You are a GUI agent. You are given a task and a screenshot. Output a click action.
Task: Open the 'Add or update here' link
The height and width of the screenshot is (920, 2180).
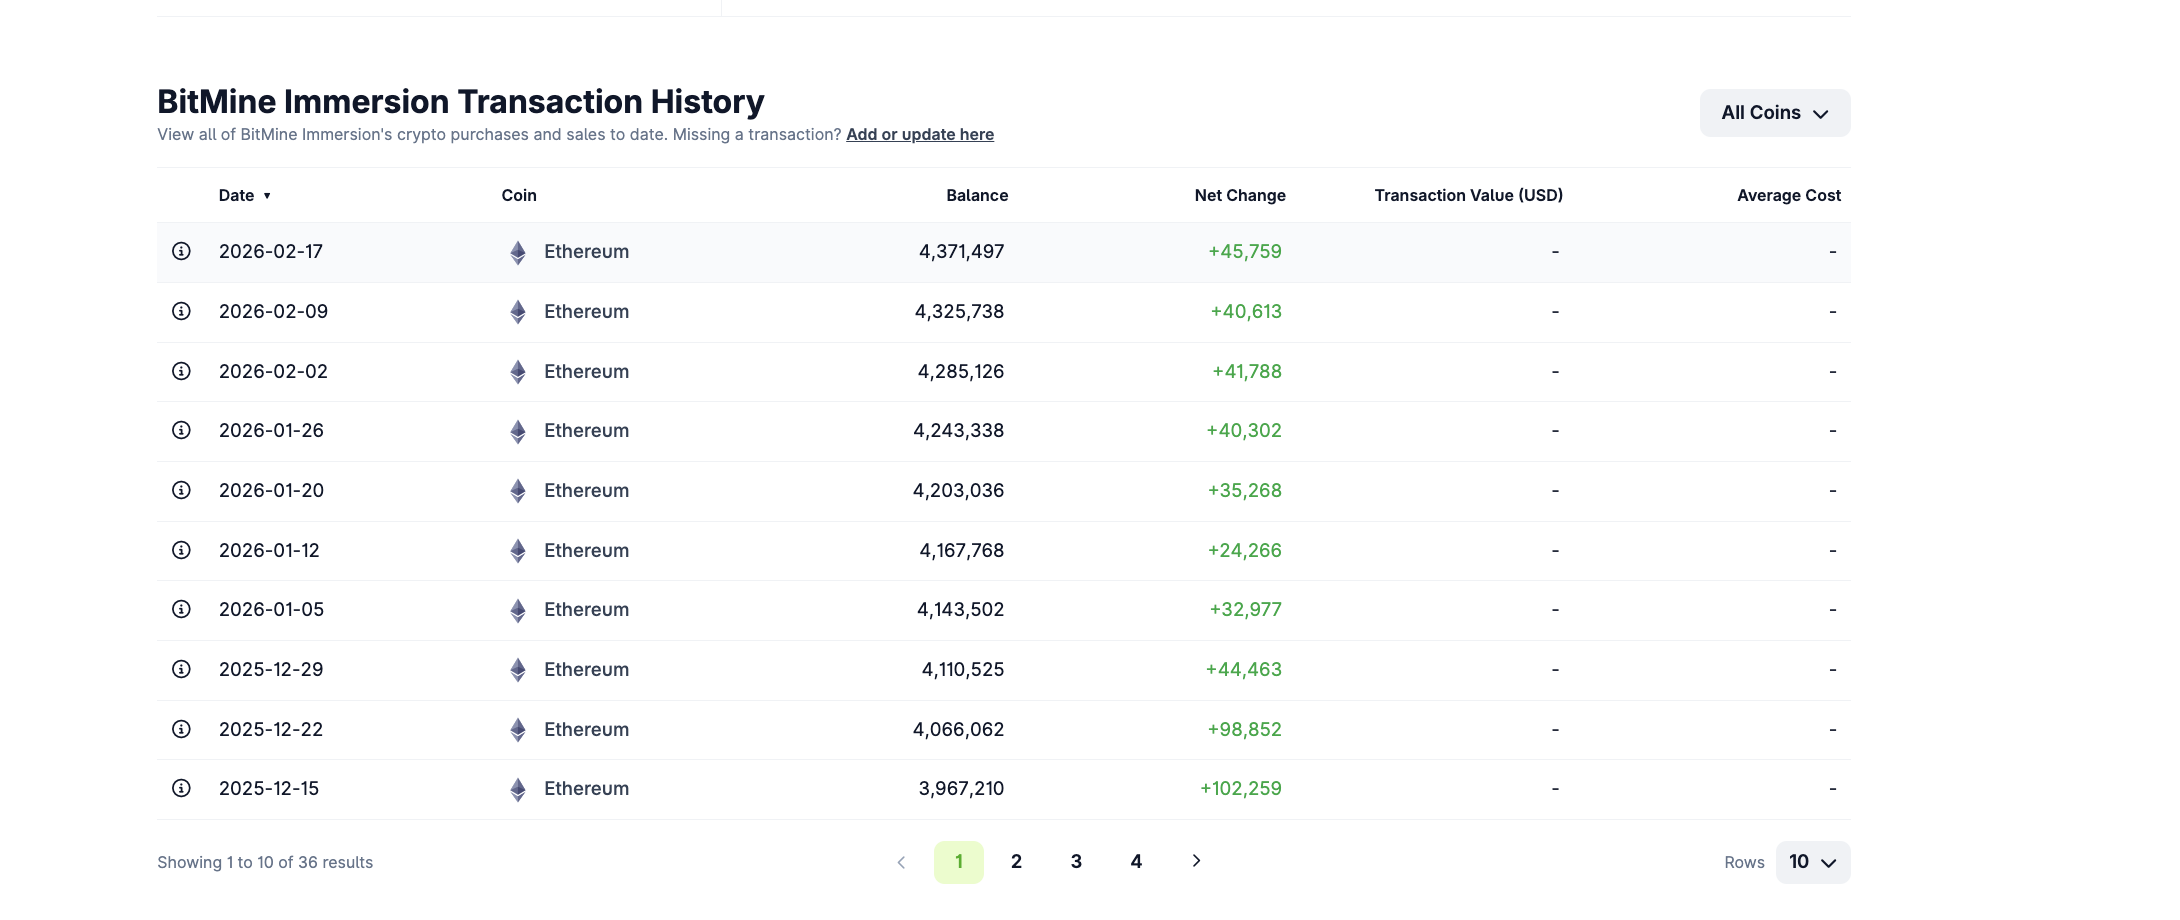click(x=919, y=134)
